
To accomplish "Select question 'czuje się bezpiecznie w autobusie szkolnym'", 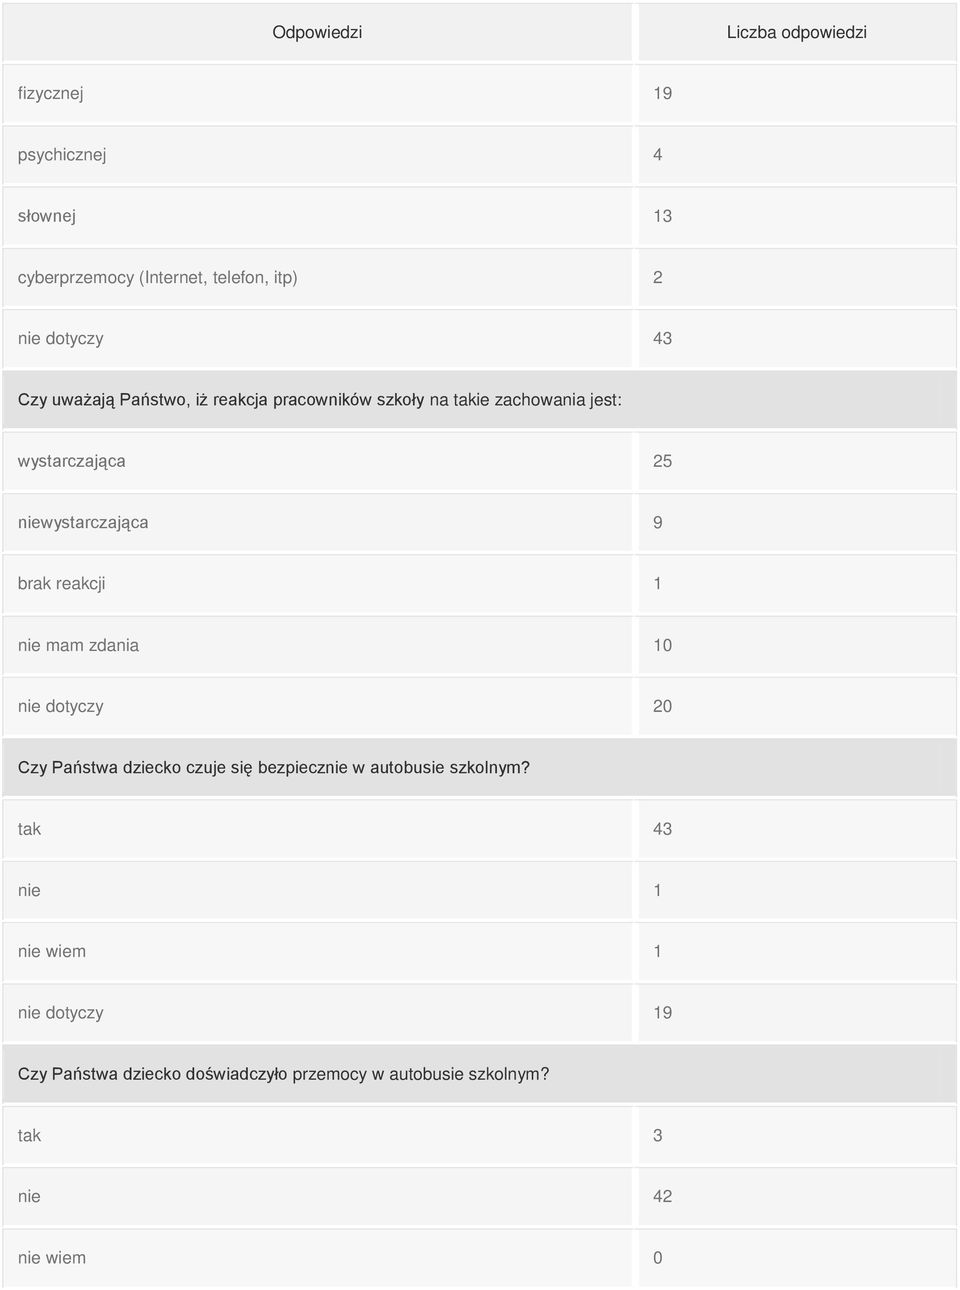I will coord(479,768).
